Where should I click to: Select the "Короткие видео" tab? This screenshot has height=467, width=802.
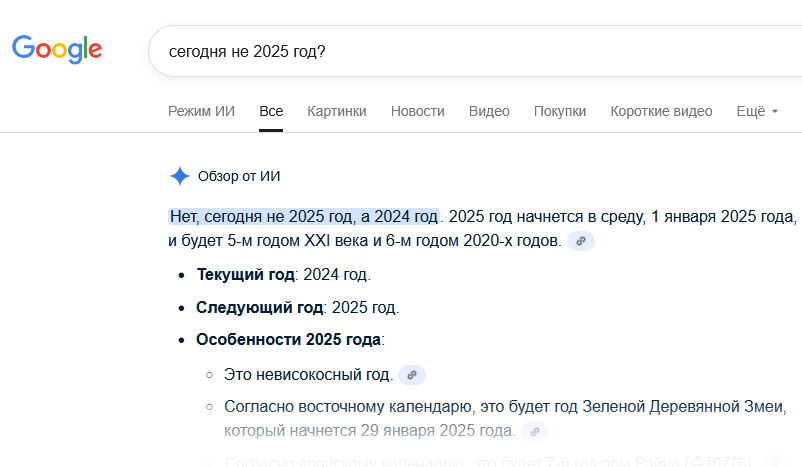pyautogui.click(x=661, y=111)
